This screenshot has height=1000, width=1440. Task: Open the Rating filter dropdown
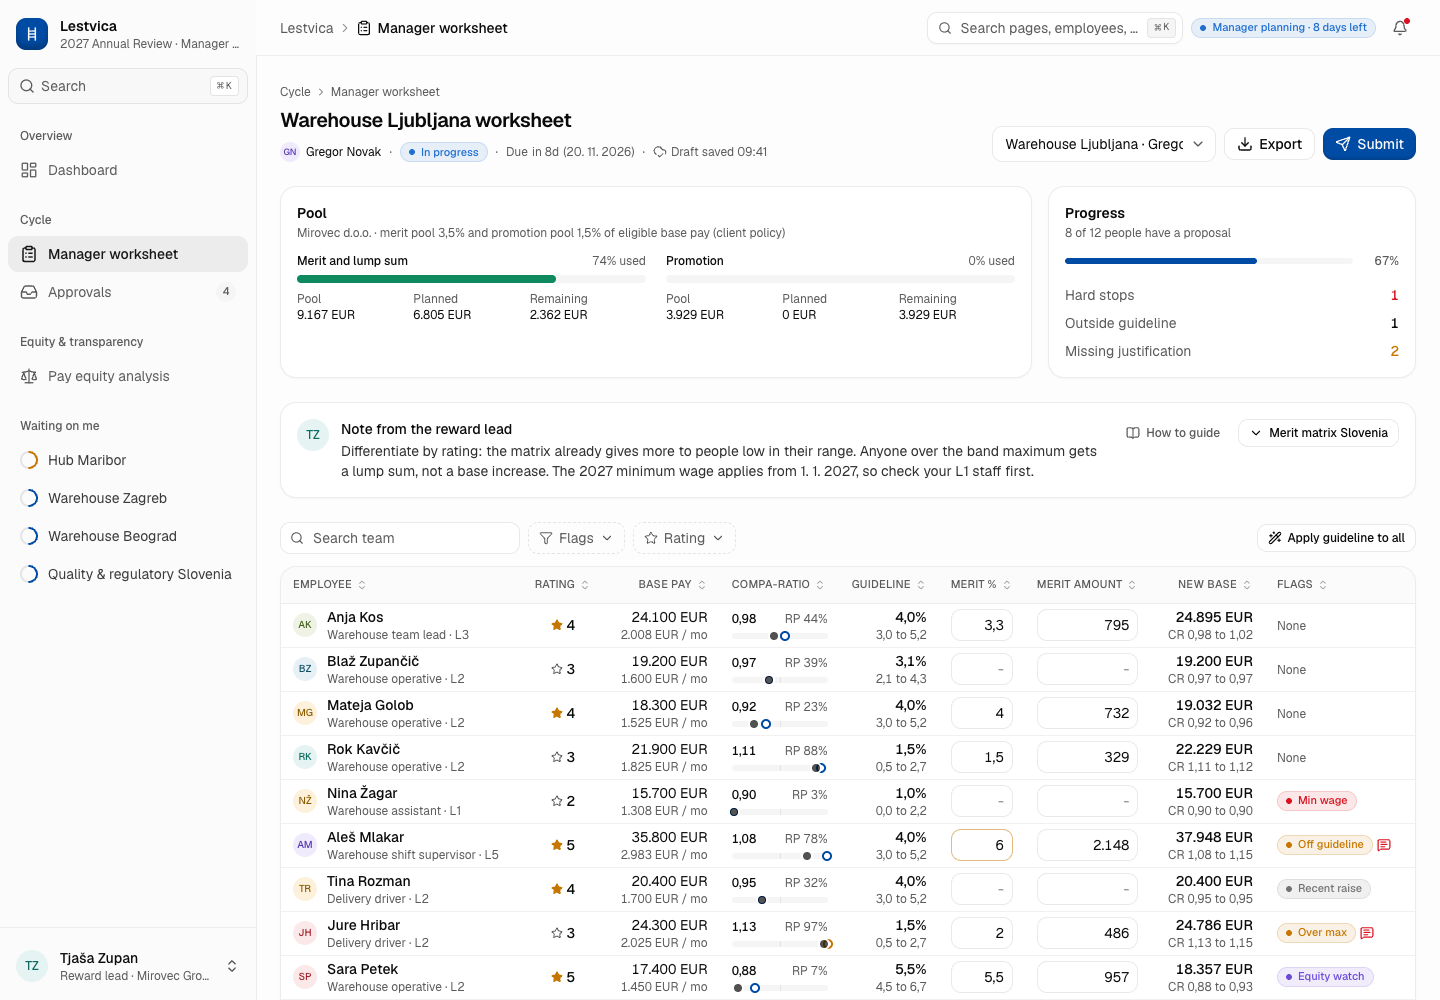click(x=684, y=538)
